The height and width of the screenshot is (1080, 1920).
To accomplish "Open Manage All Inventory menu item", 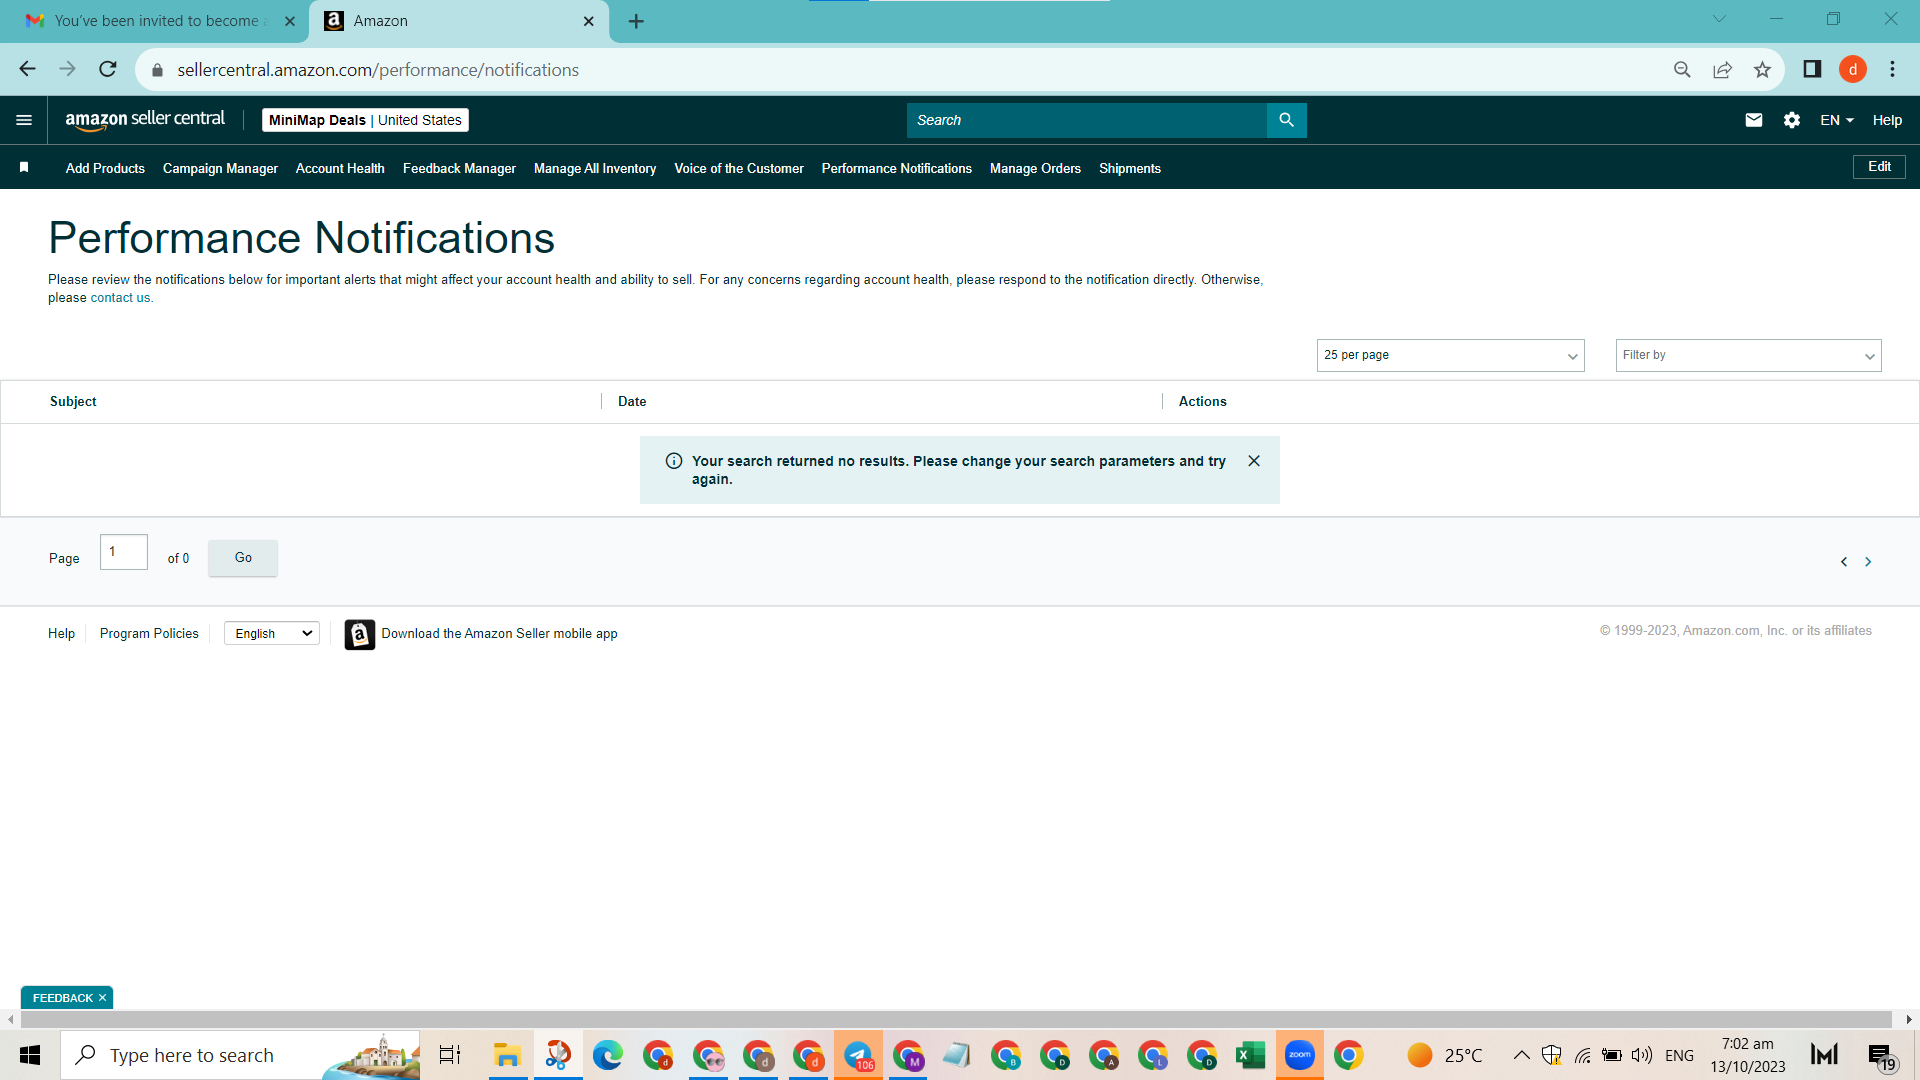I will pos(595,168).
